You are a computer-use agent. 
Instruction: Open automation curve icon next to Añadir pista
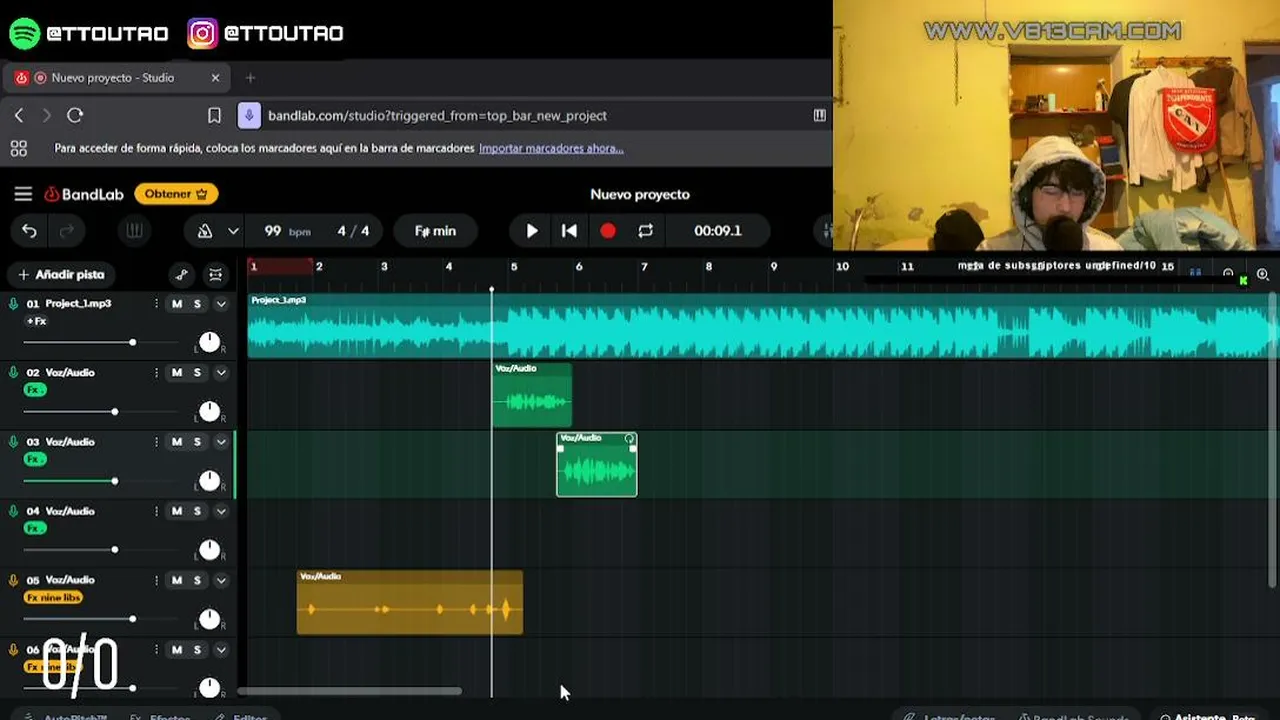182,275
